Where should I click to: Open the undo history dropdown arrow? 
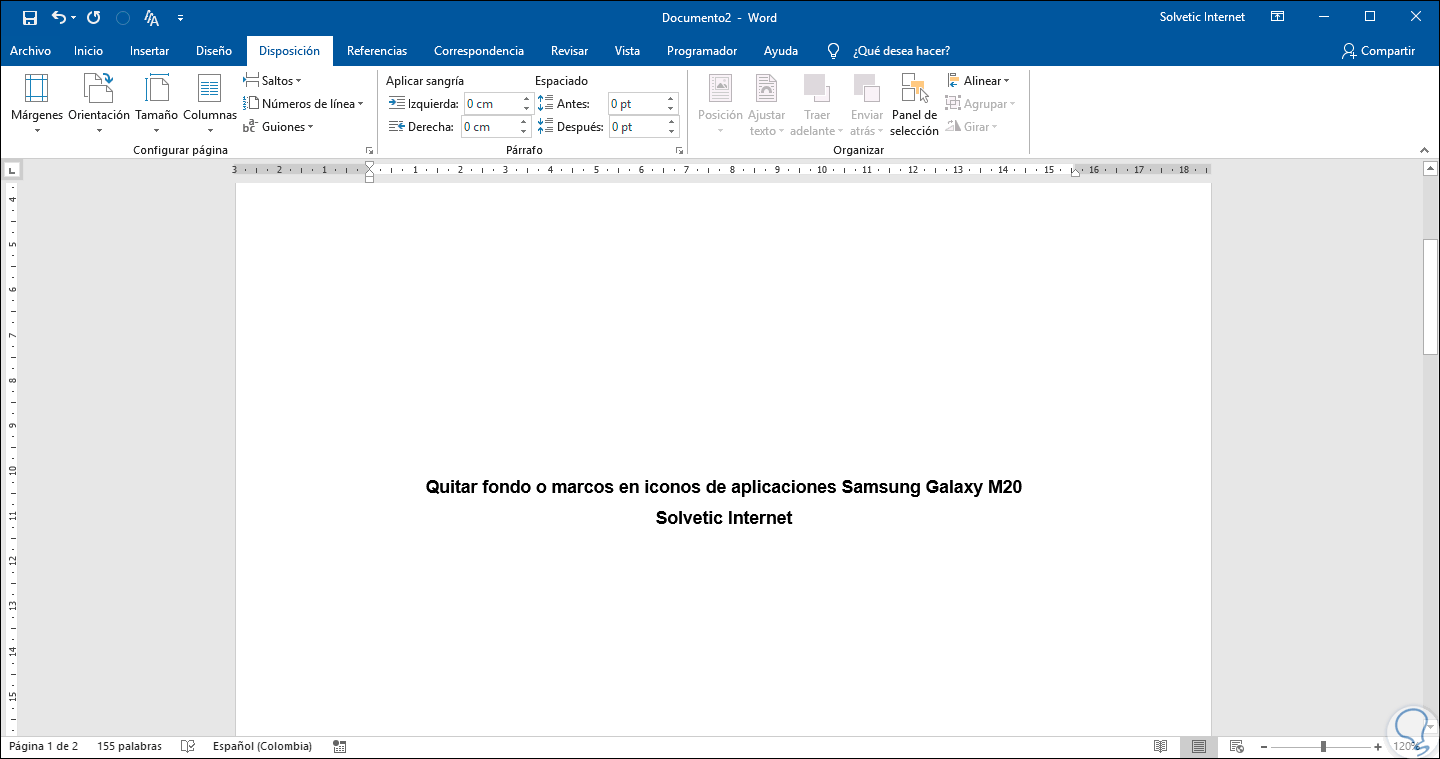[74, 18]
